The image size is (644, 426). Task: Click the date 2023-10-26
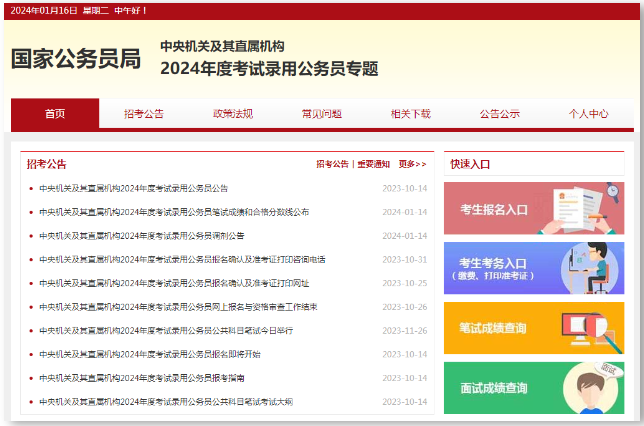pos(405,307)
